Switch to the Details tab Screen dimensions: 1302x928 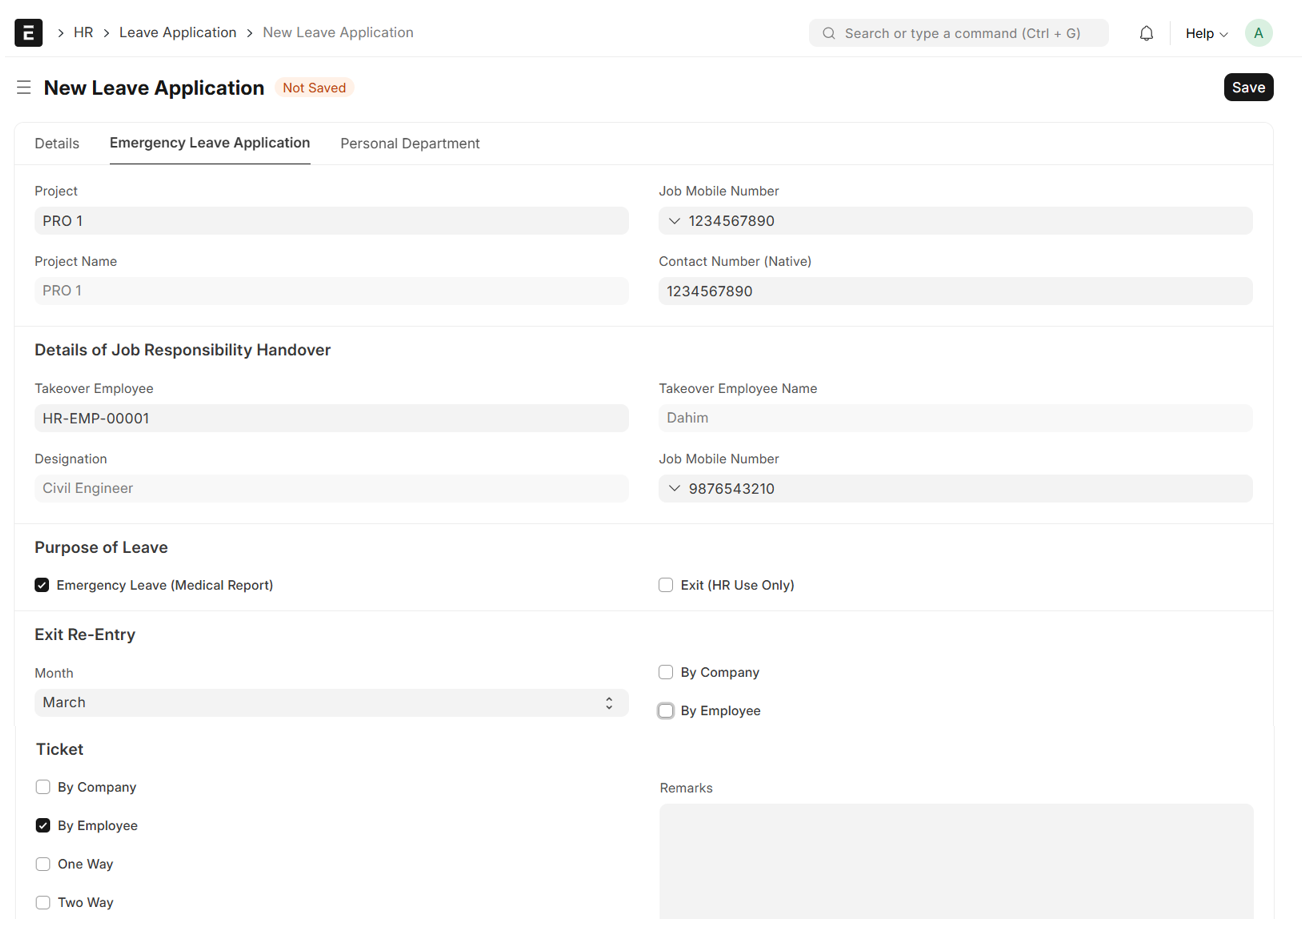pos(57,144)
